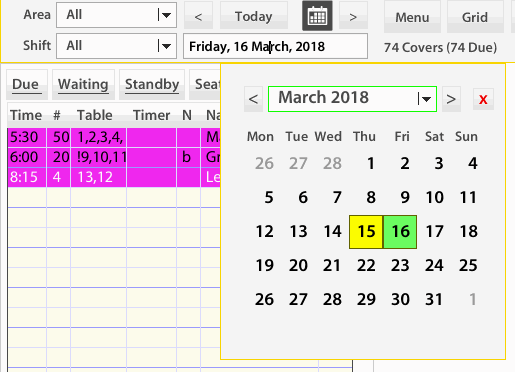Open the Shift dropdown
Viewport: 515px width, 372px height.
tap(116, 46)
